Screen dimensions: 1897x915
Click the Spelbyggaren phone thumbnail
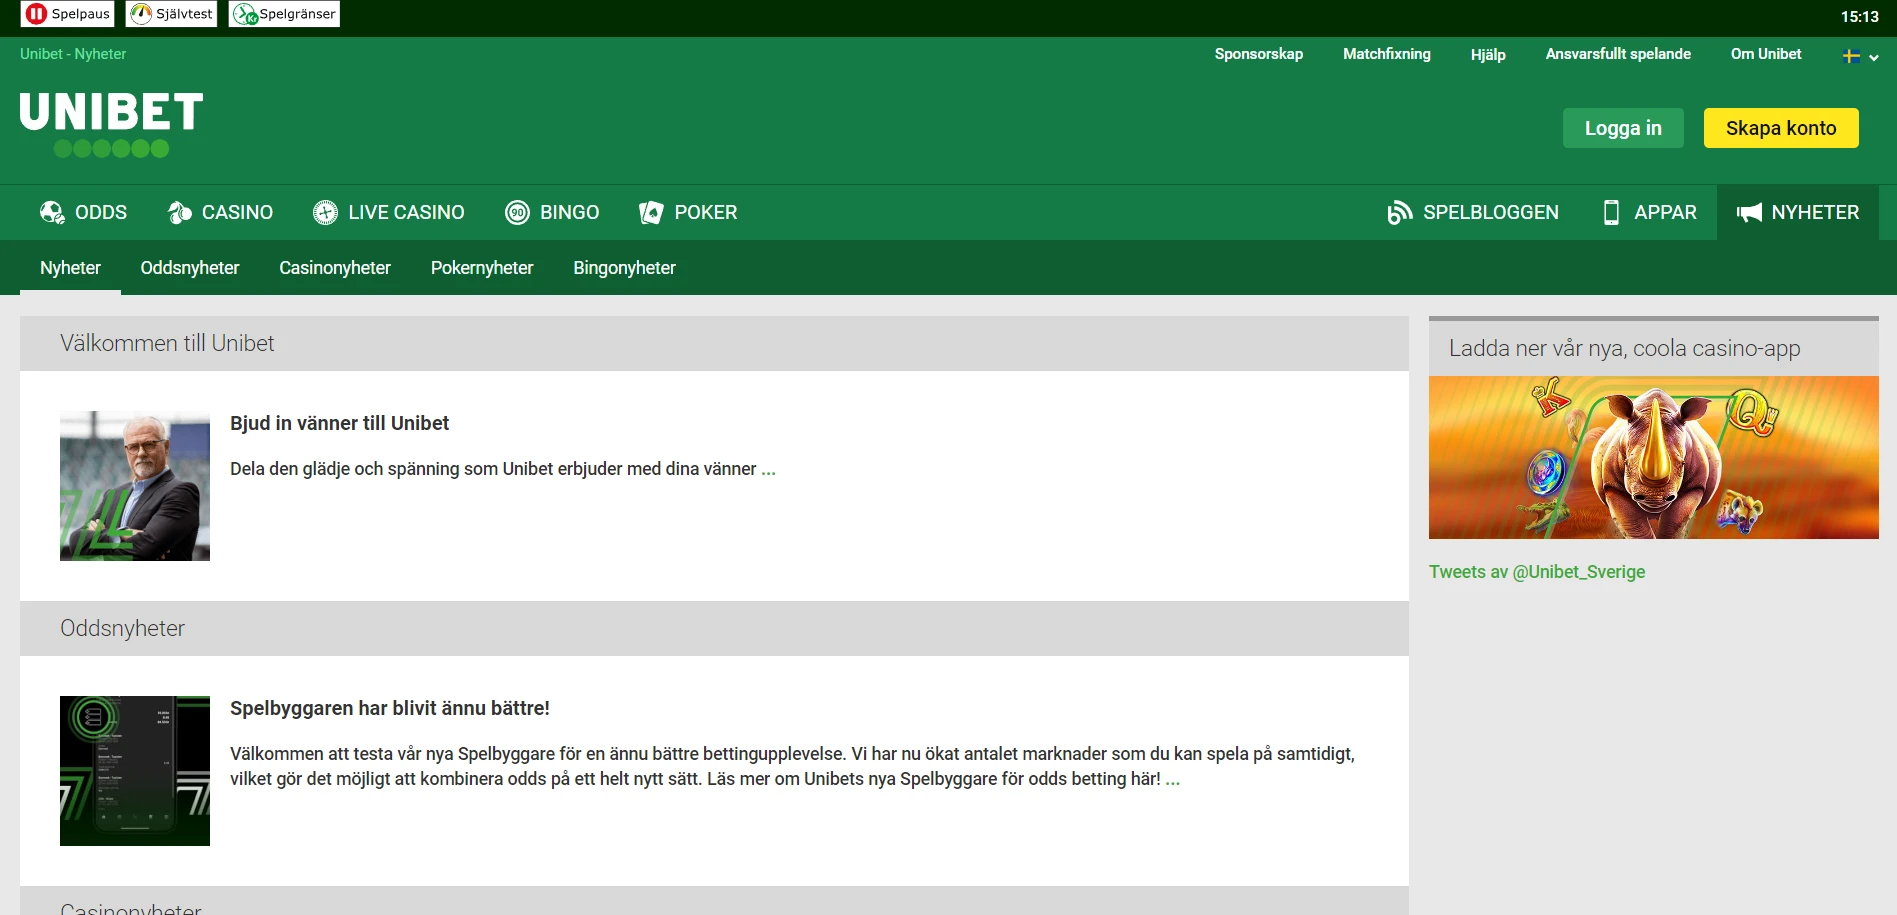(x=135, y=771)
